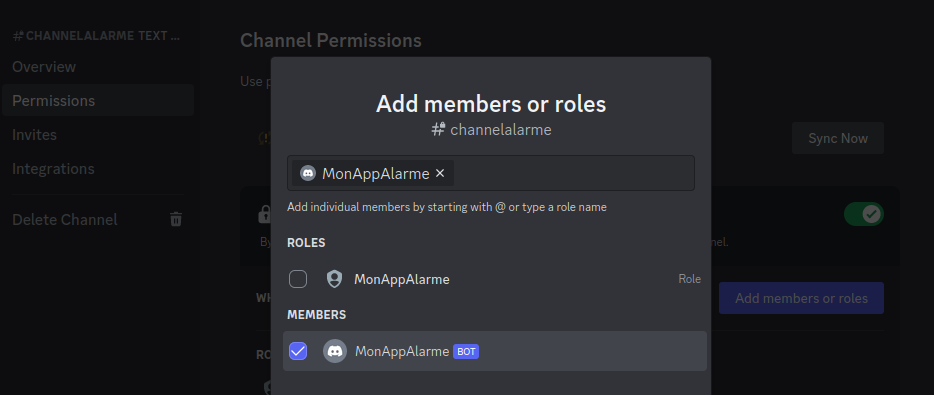Click the 'Add members or roles' dialog title

click(491, 104)
